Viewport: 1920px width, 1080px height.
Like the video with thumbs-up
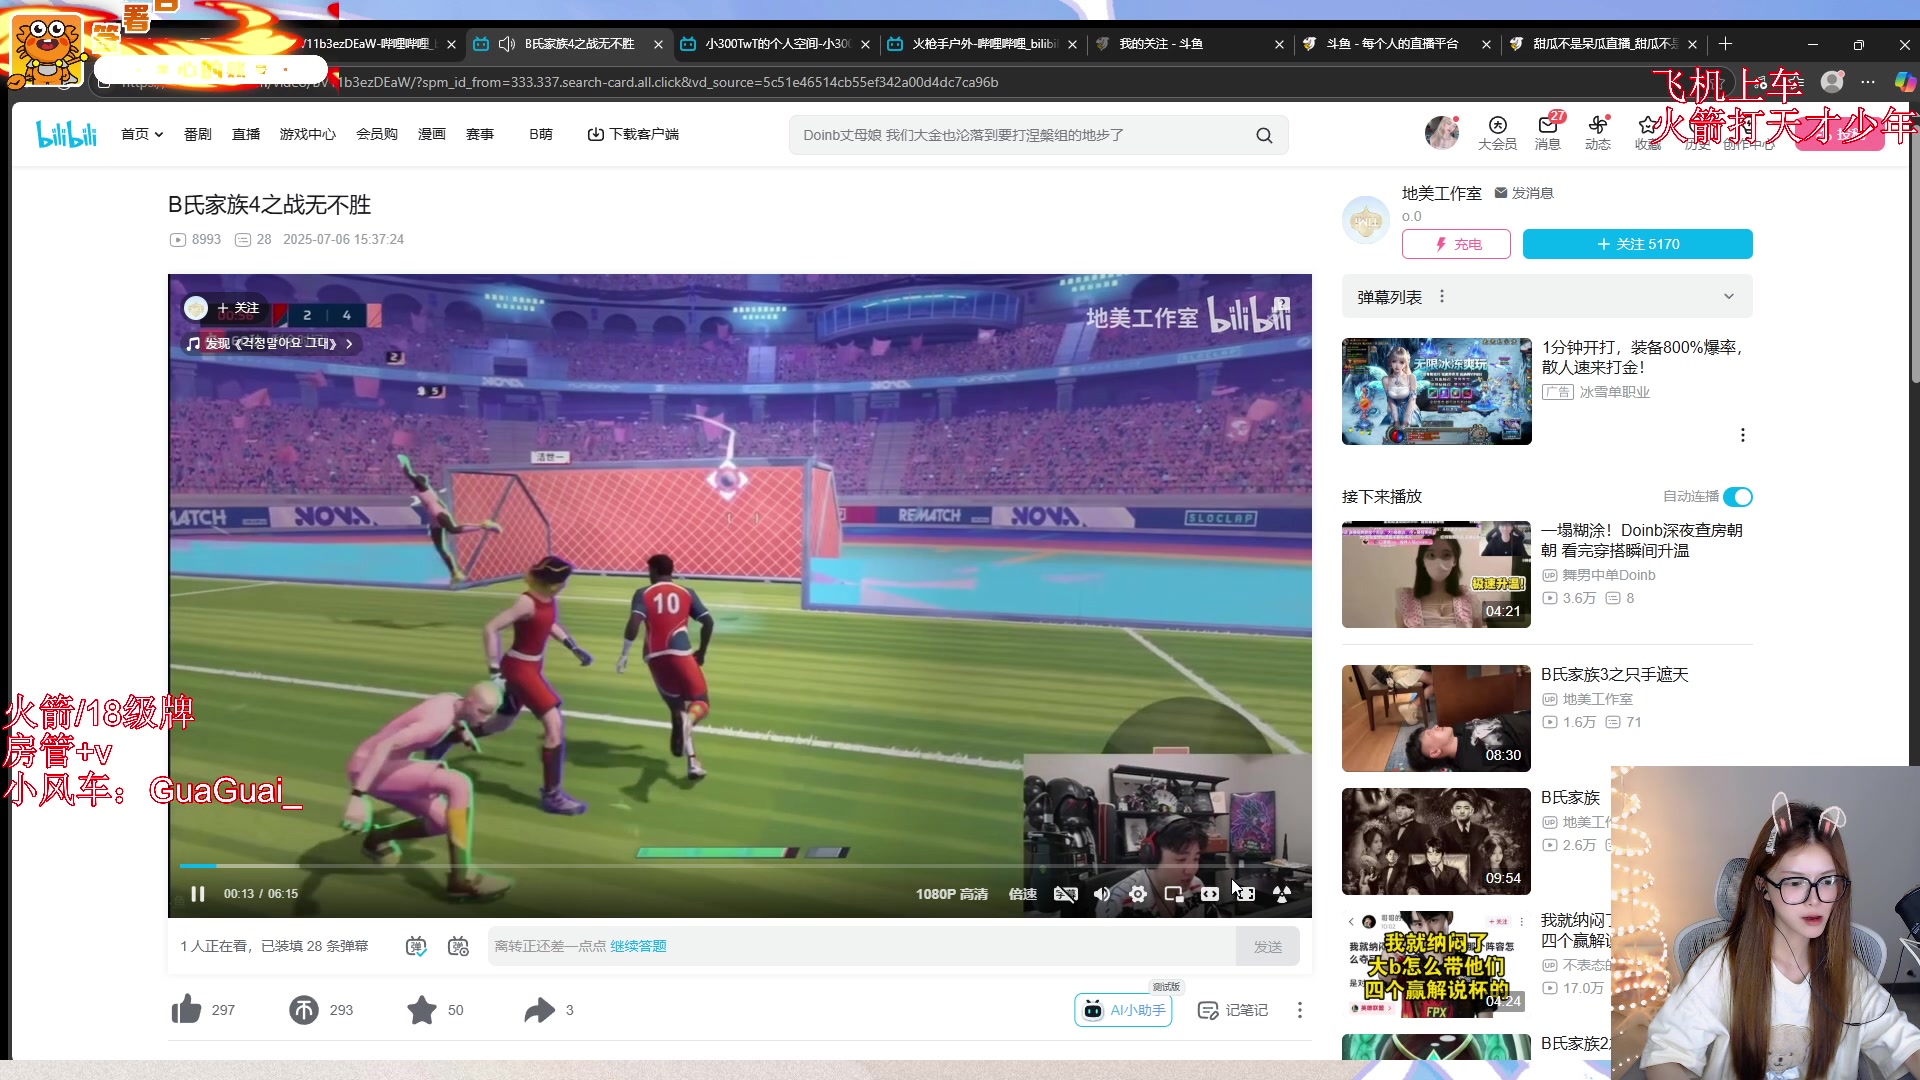click(186, 1010)
